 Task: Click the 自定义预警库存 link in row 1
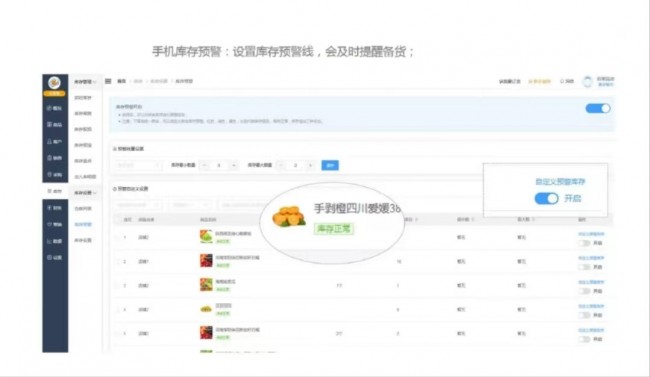591,234
